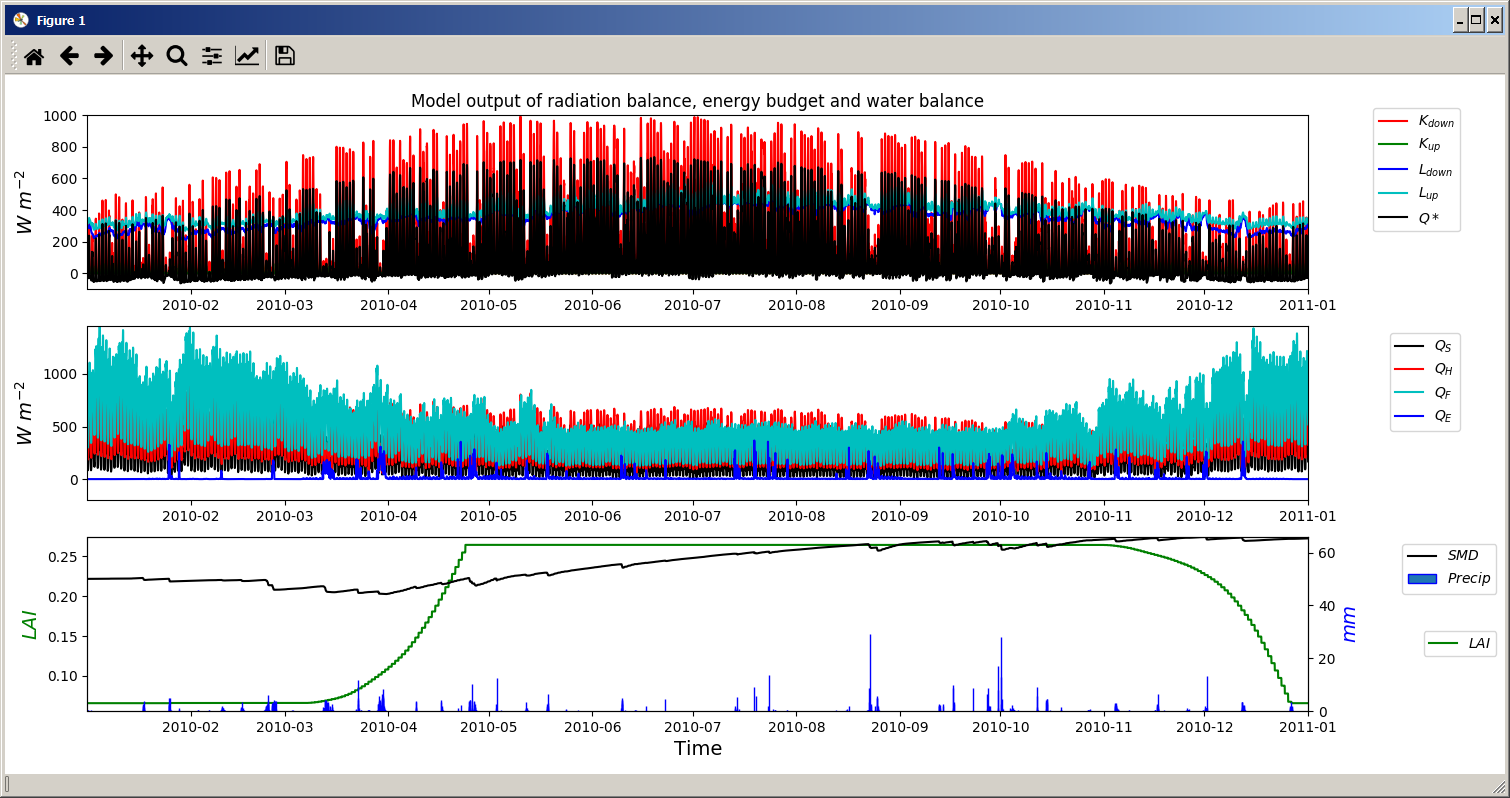Click the QE legend entry
Screen dimensions: 1510x798
click(x=1424, y=417)
